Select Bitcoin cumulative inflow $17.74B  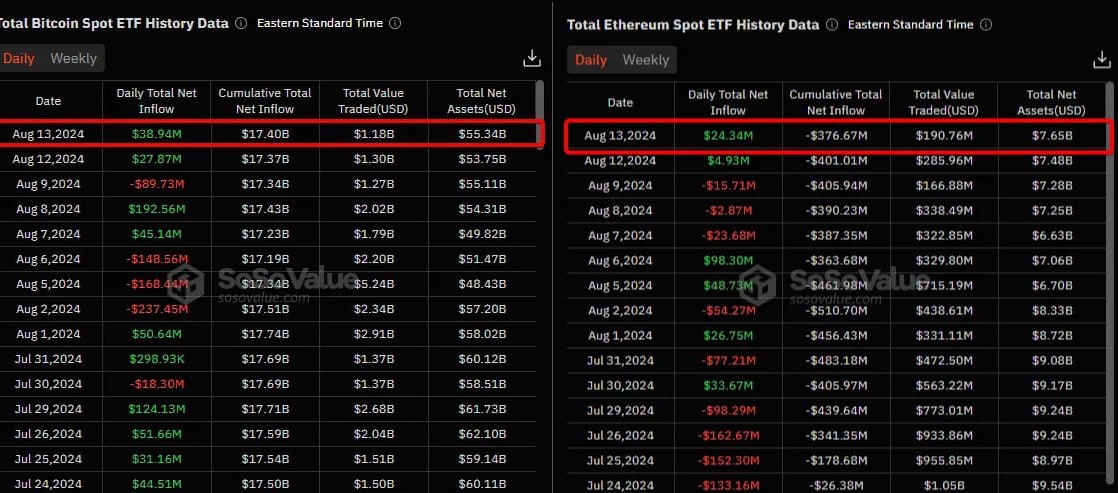tap(265, 334)
